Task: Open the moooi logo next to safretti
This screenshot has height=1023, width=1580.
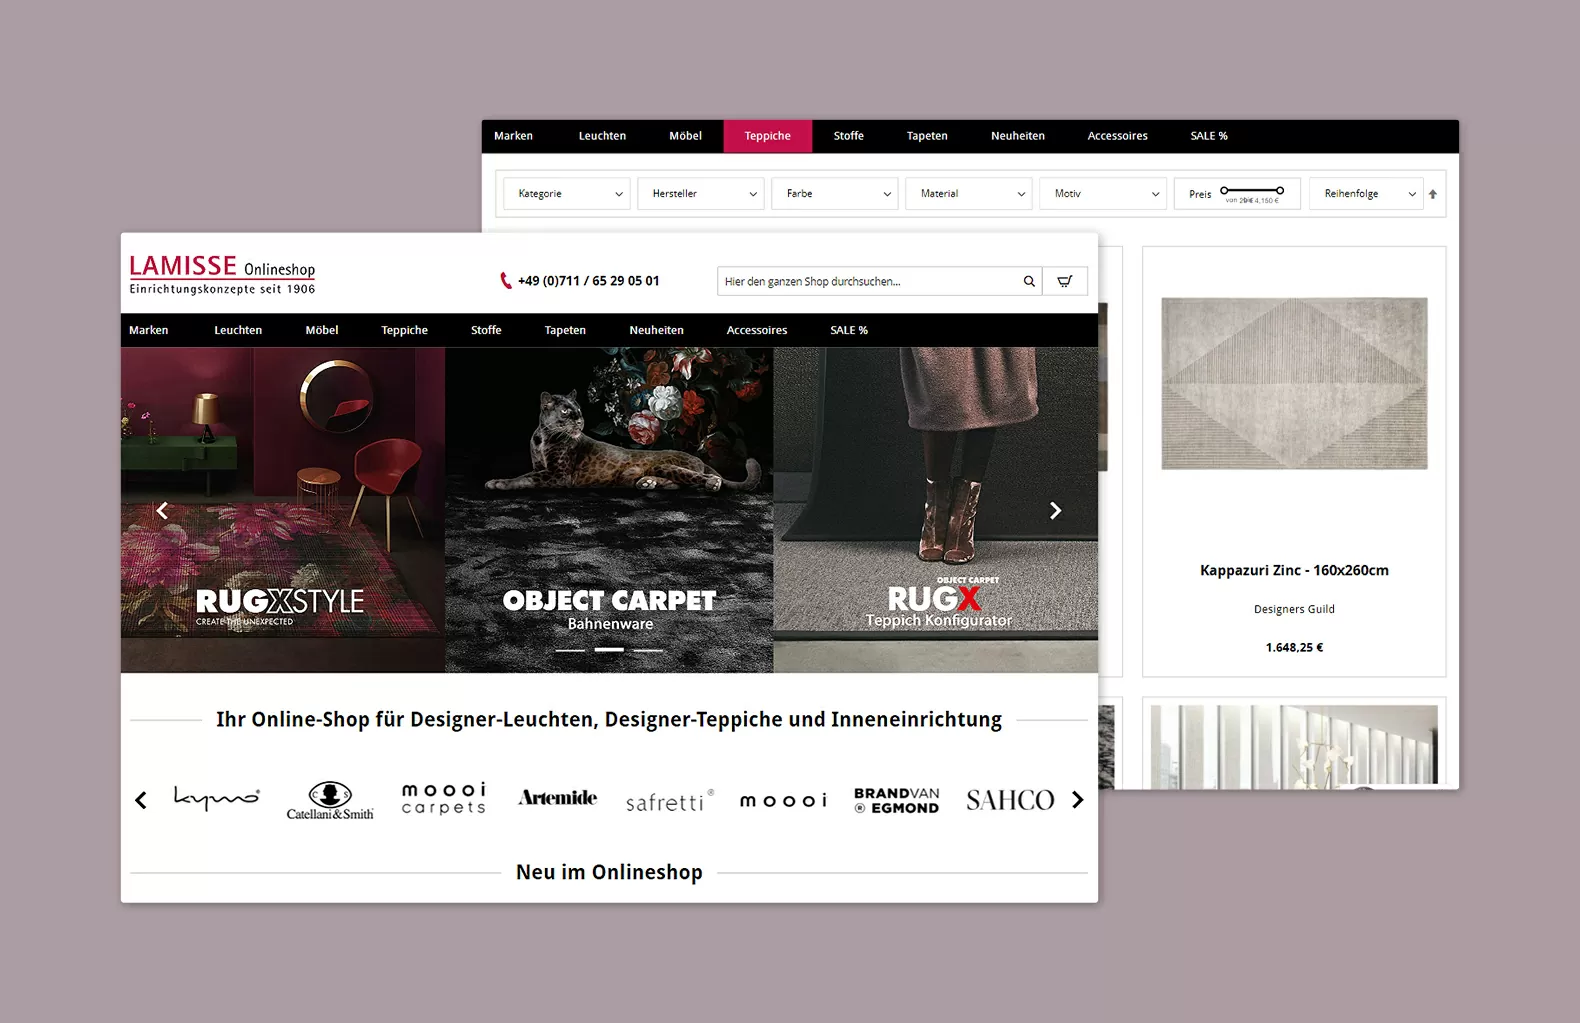Action: point(783,801)
